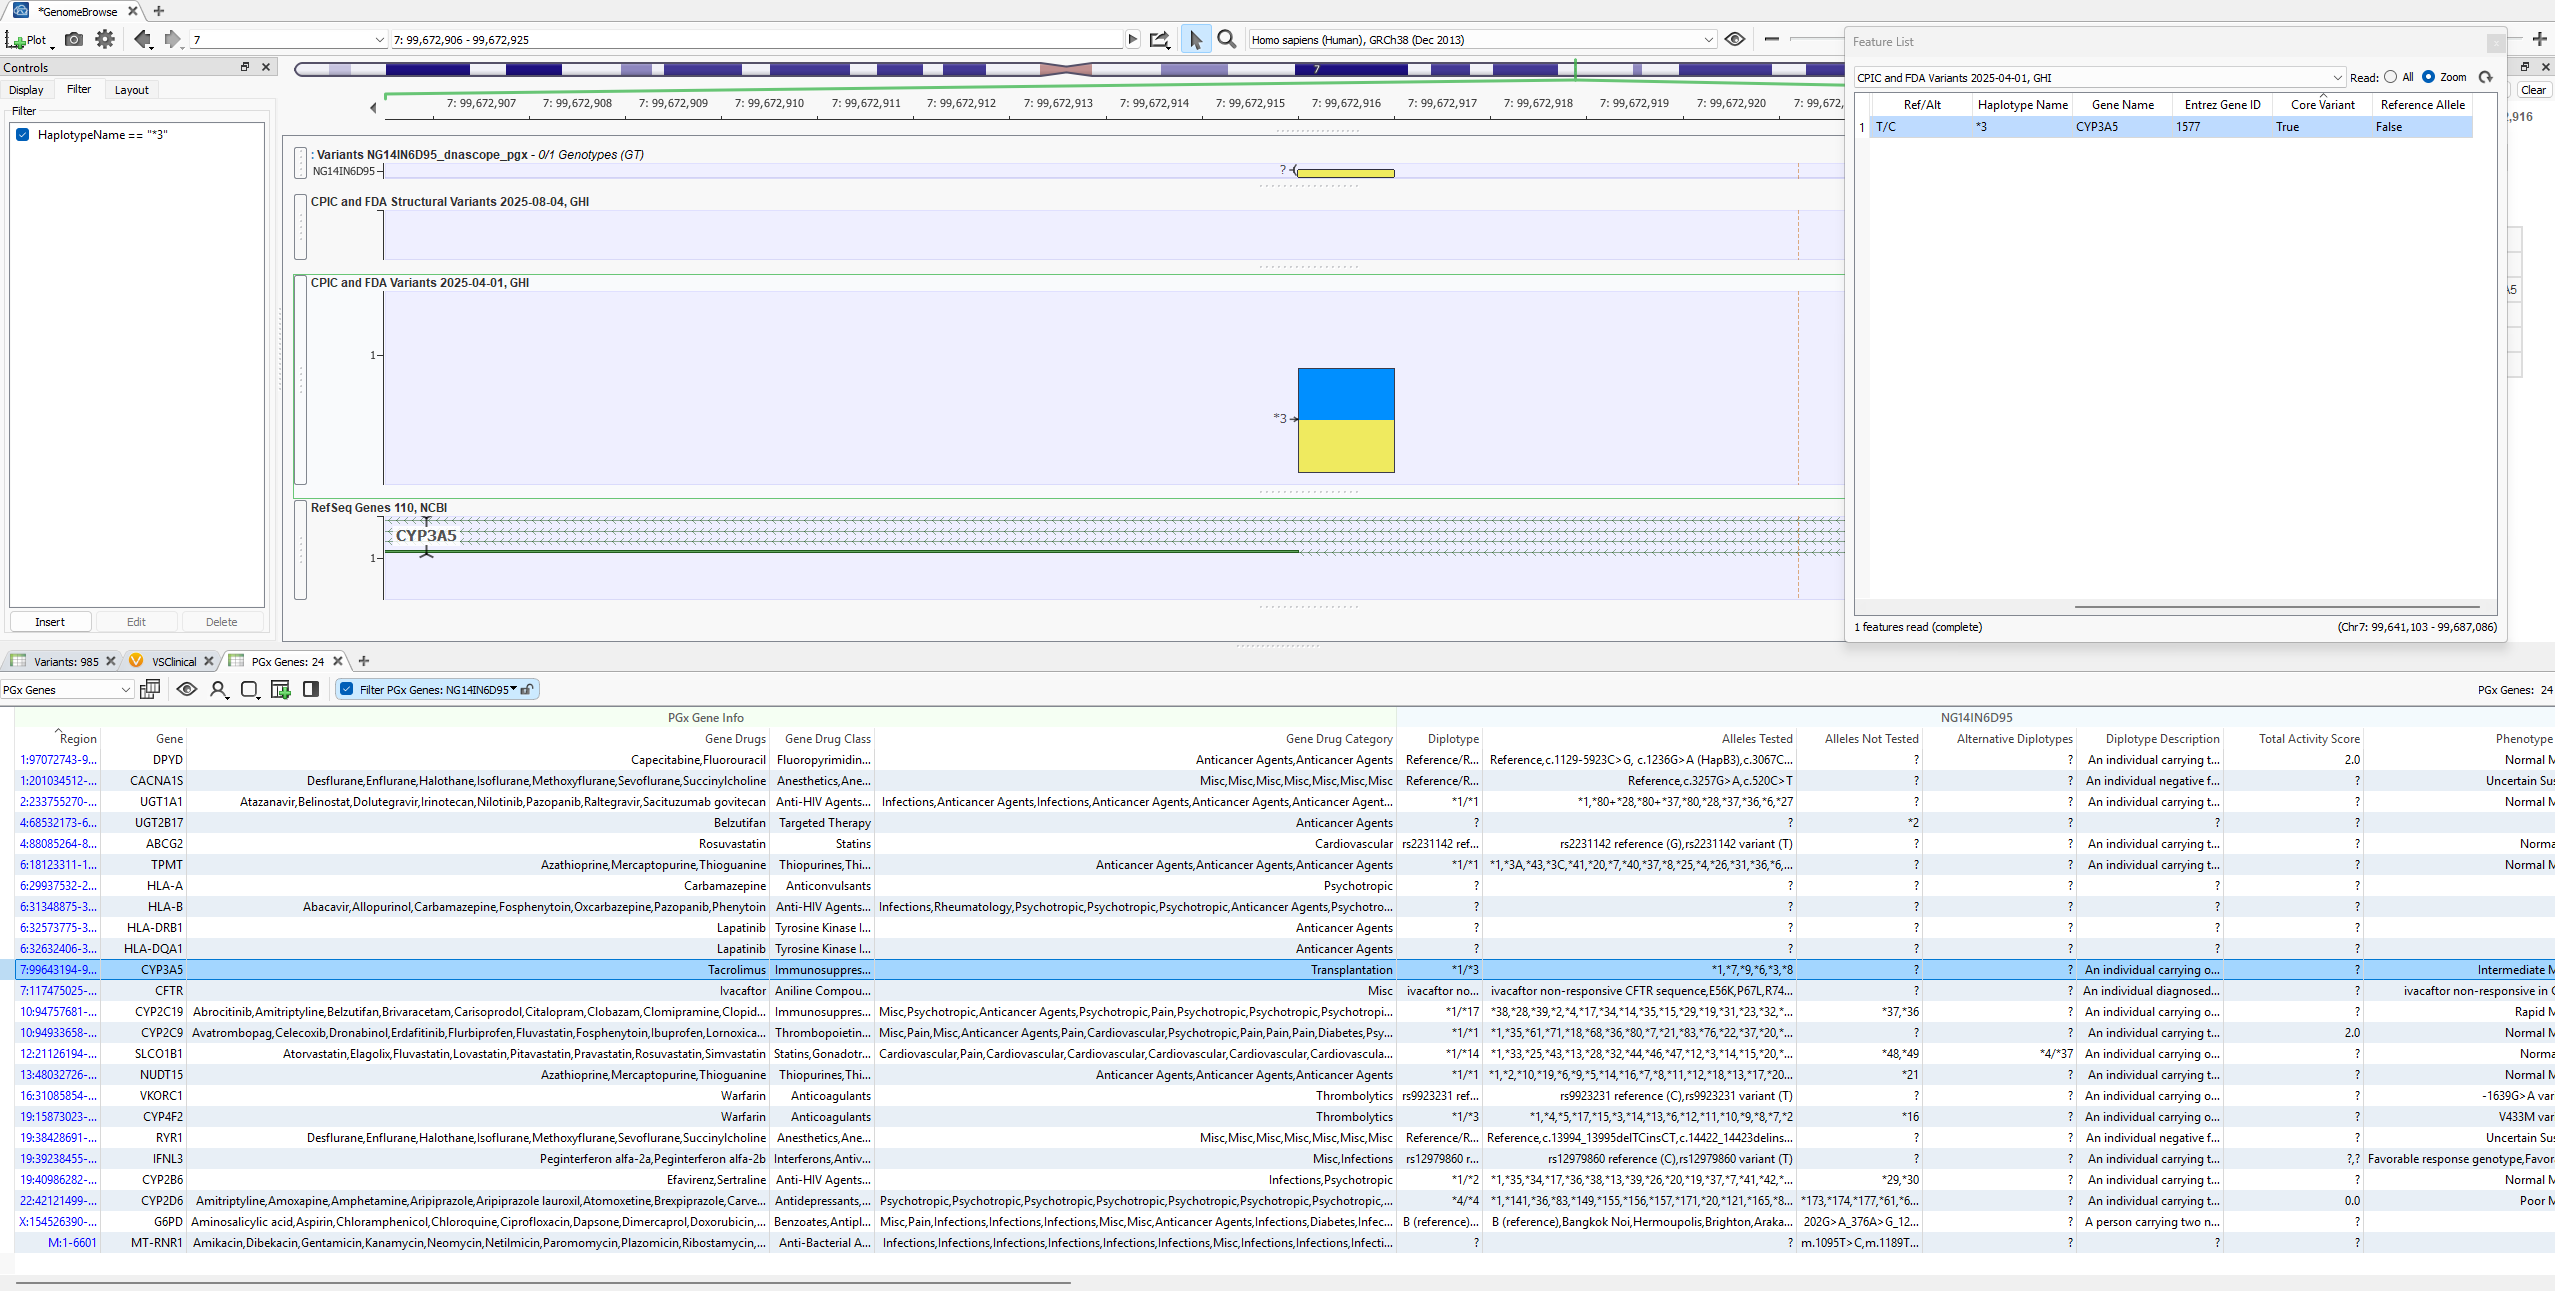Screen dimensions: 2555x1291
Task: Toggle the side panel split icon
Action: click(x=311, y=689)
